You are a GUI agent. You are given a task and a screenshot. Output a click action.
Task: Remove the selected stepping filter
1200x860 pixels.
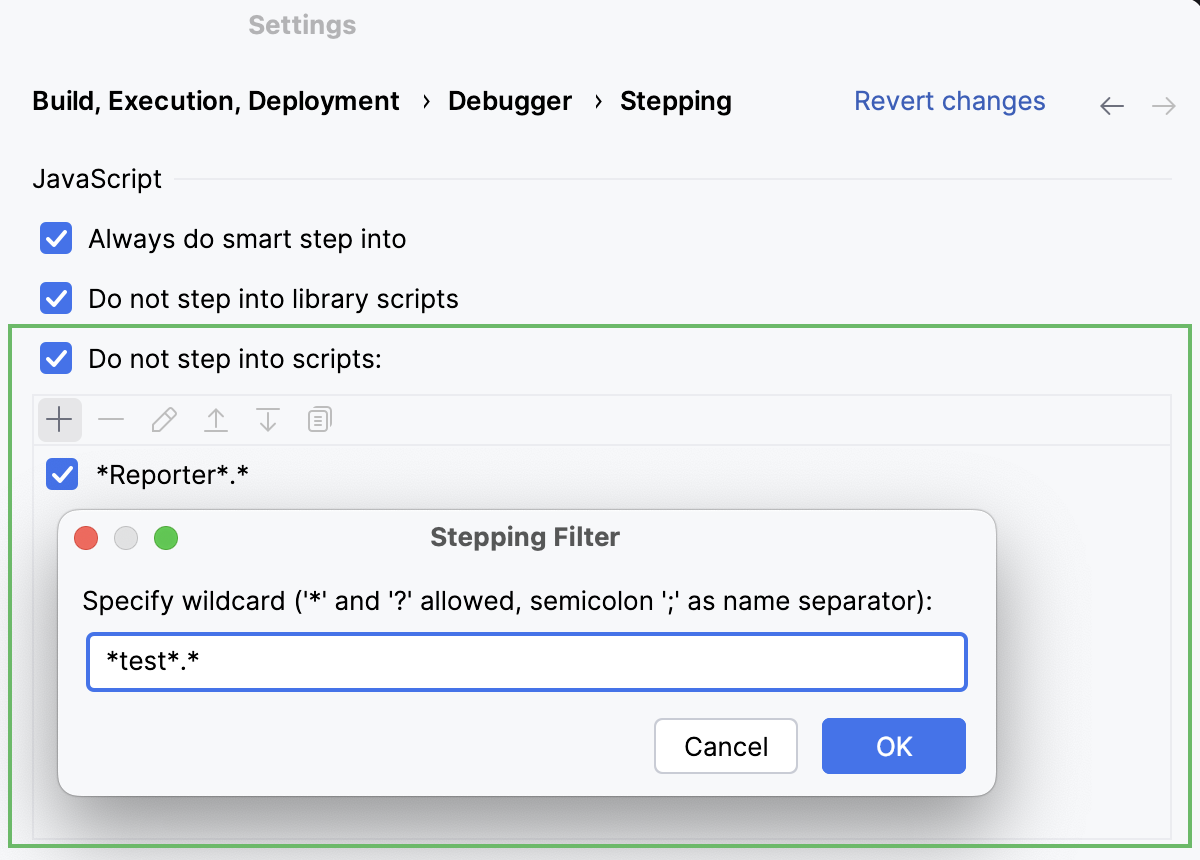point(111,419)
